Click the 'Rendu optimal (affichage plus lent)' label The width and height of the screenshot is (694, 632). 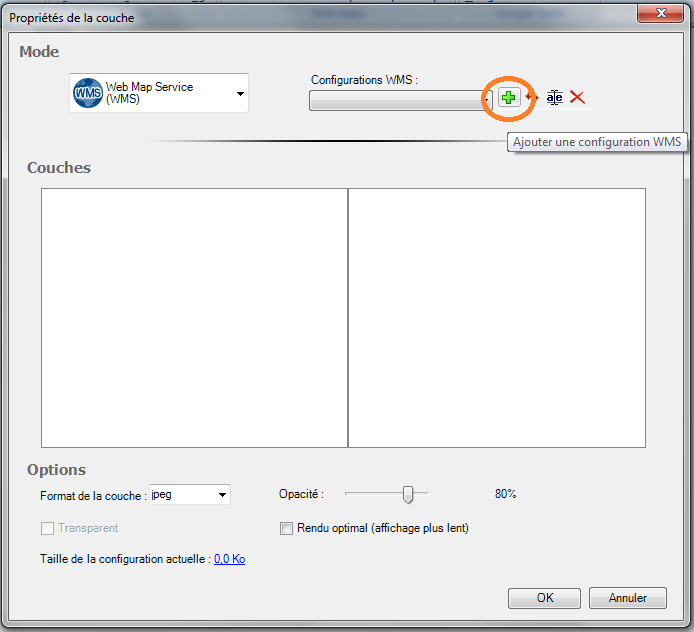click(382, 528)
